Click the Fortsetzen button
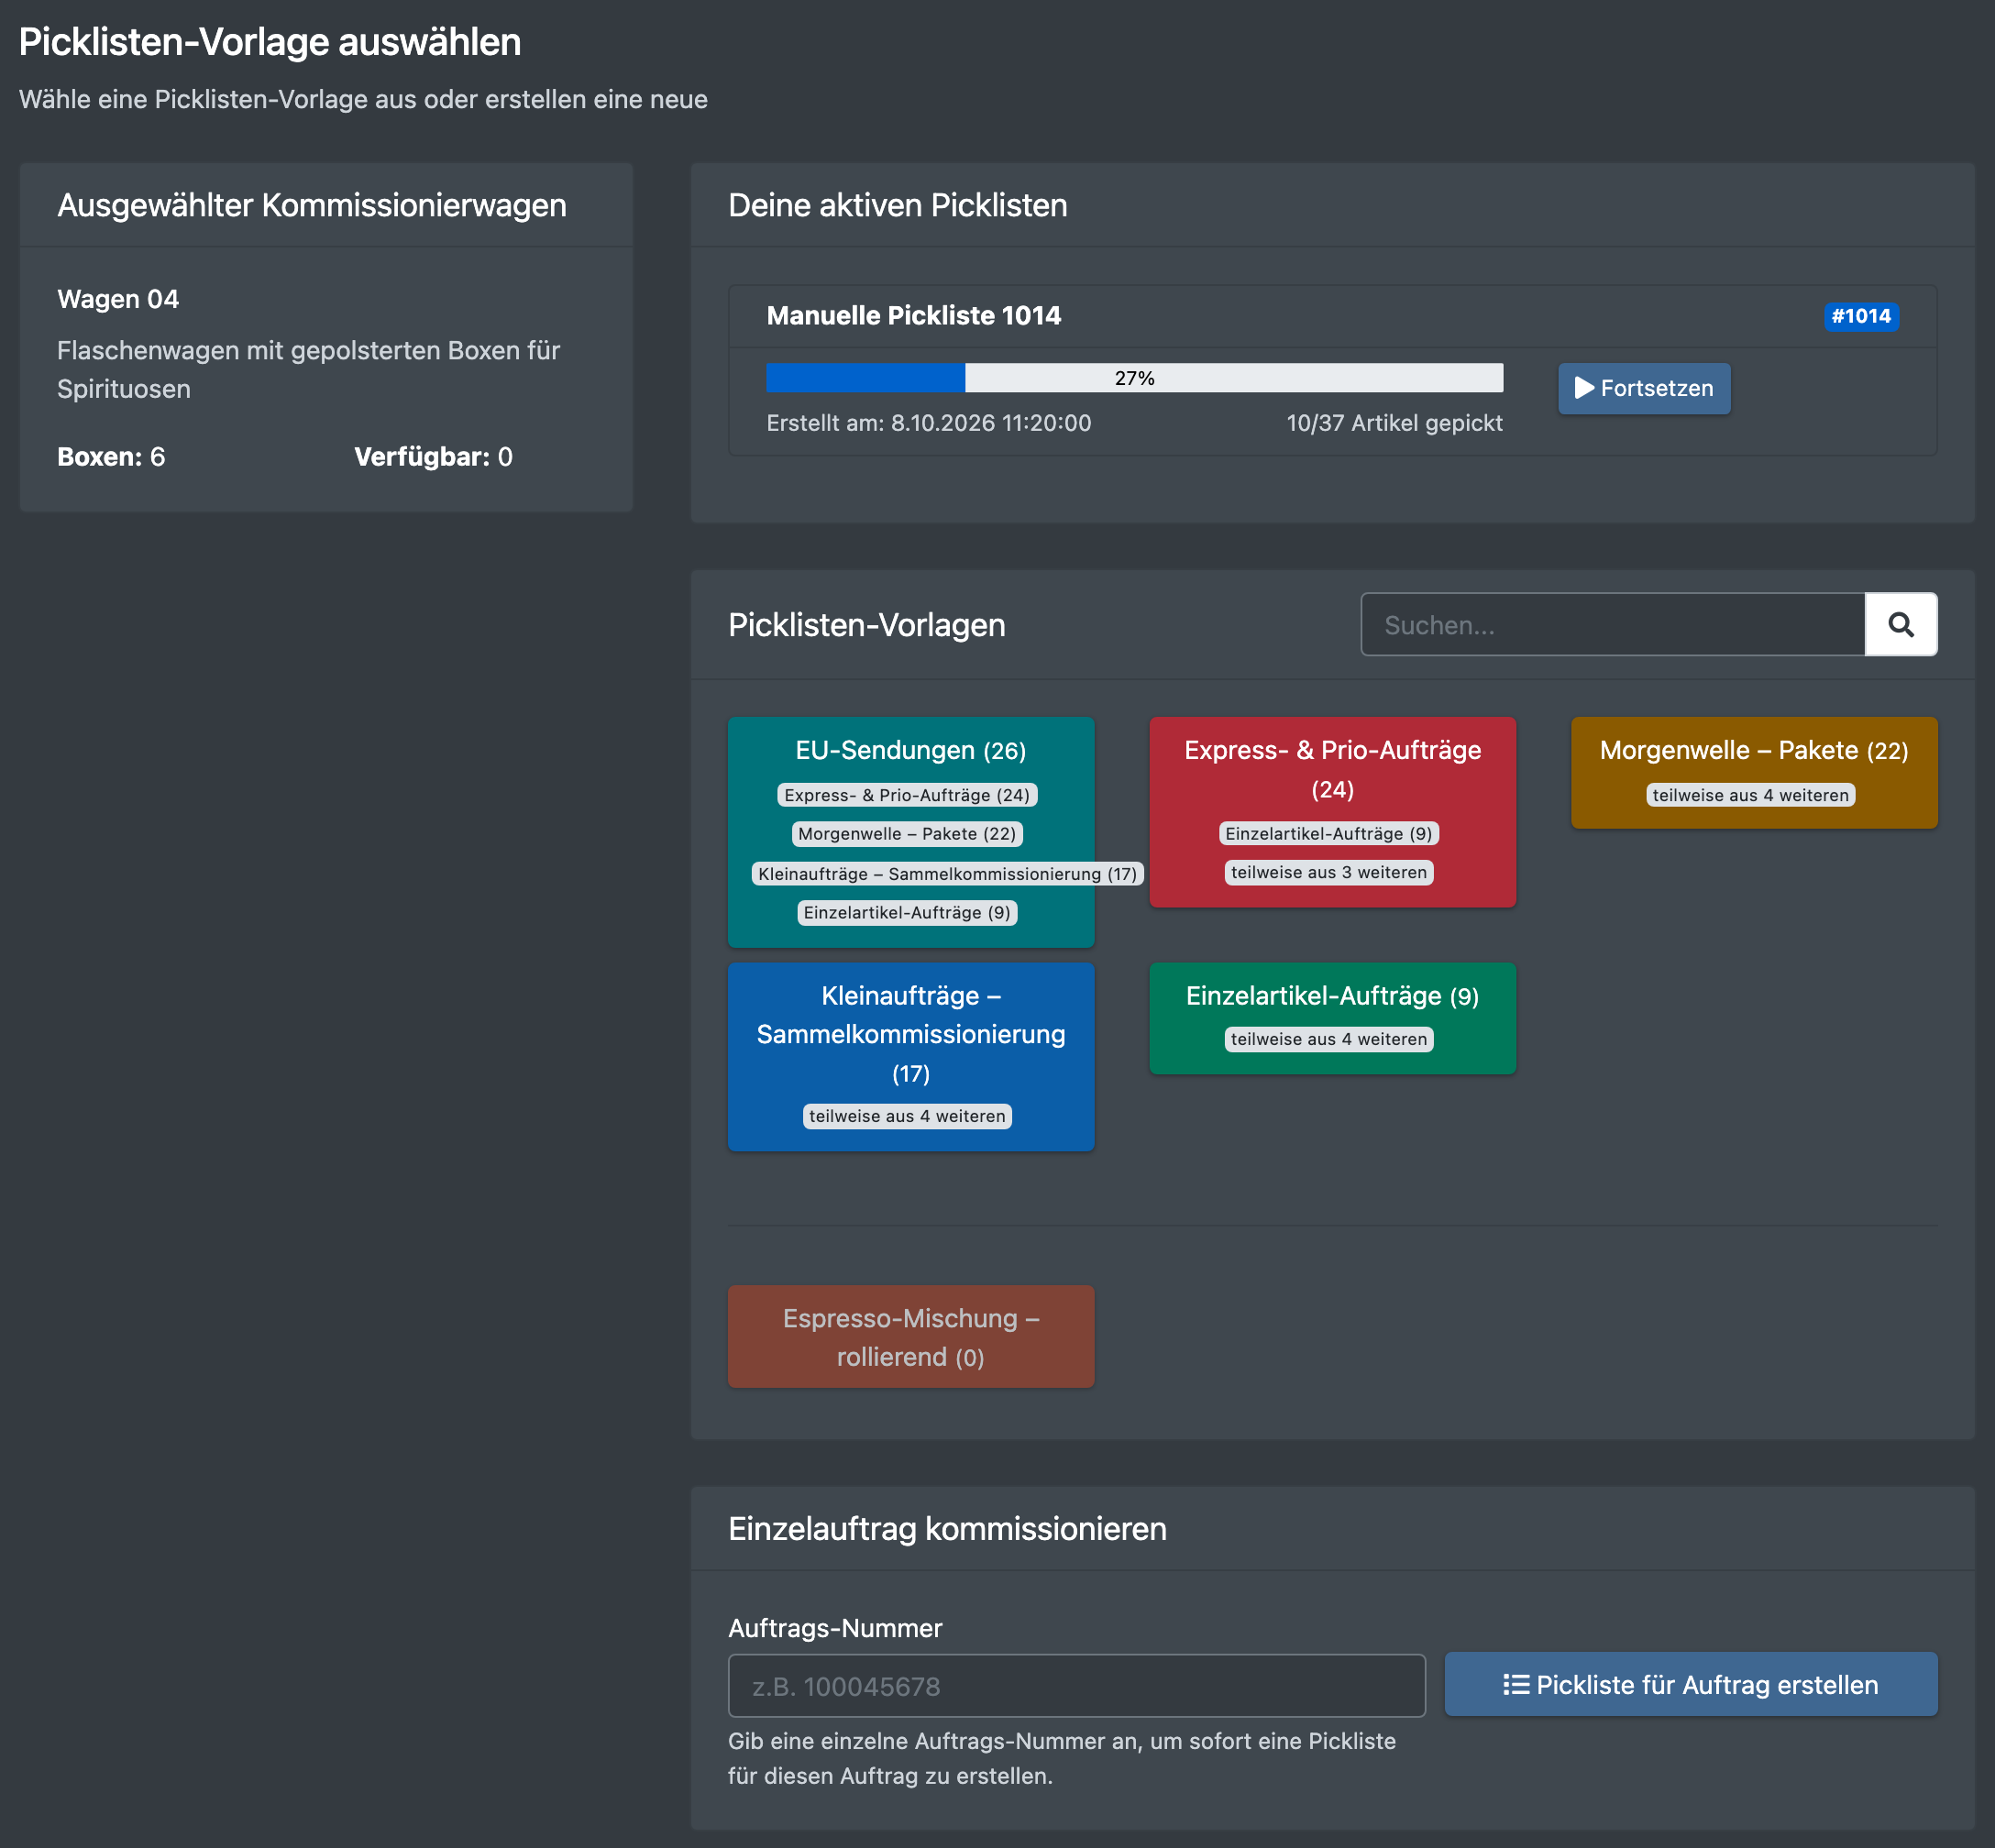The height and width of the screenshot is (1848, 1995). click(x=1643, y=388)
